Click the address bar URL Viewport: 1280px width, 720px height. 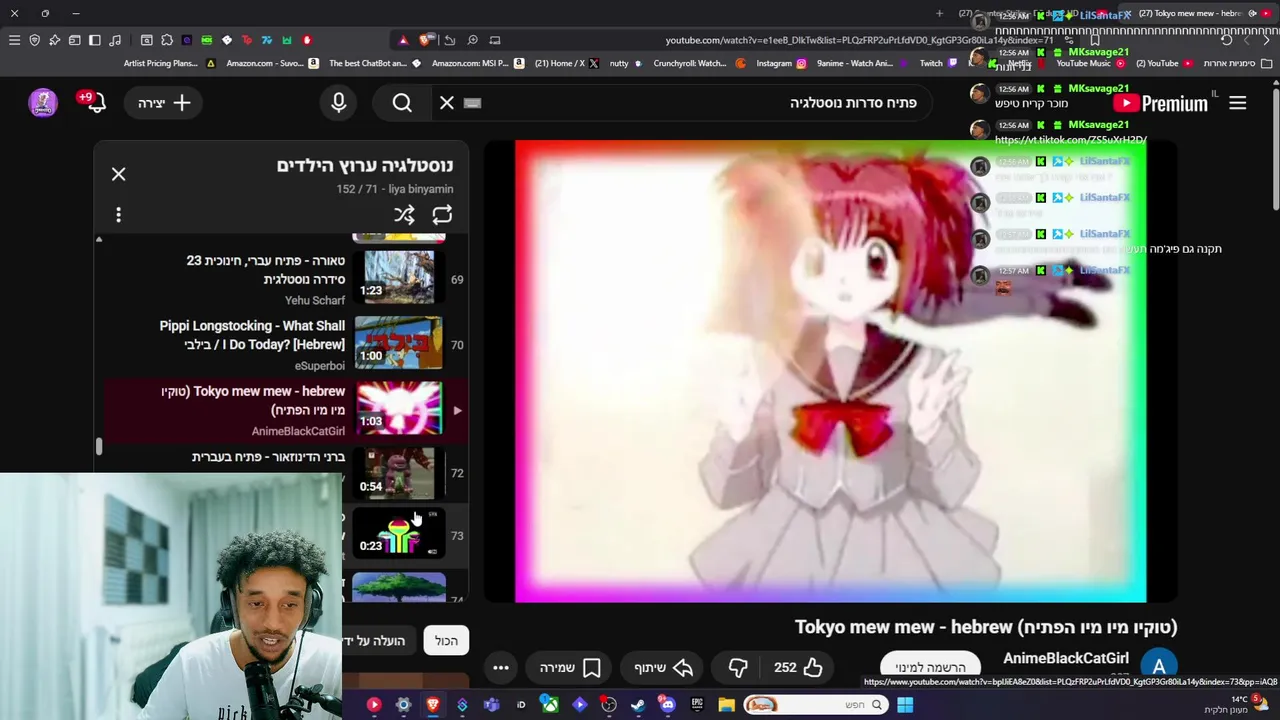point(860,40)
